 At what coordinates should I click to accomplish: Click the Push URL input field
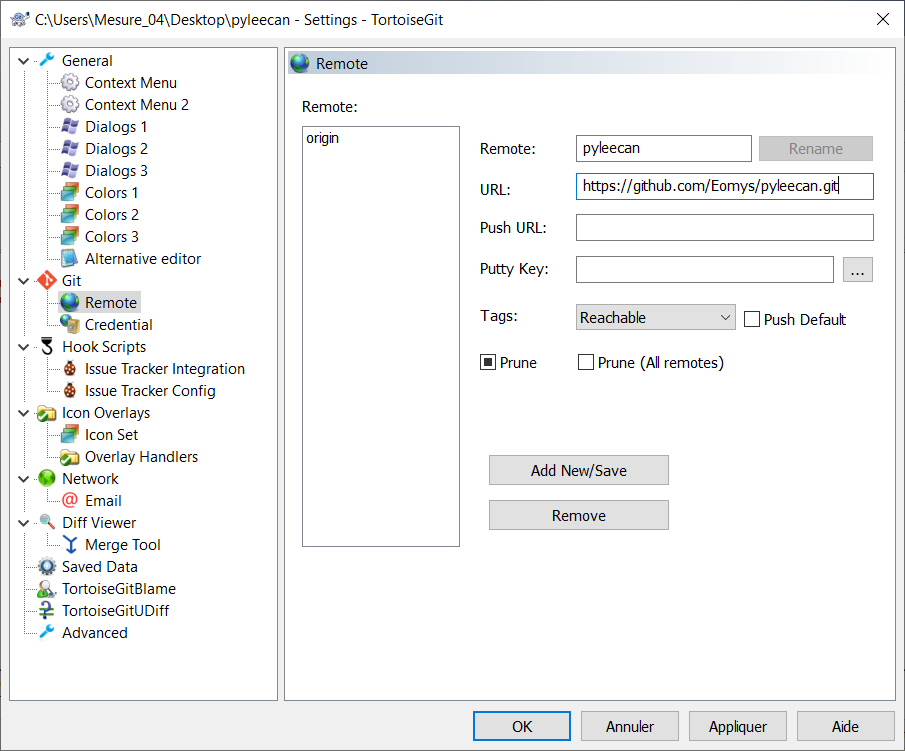coord(725,227)
